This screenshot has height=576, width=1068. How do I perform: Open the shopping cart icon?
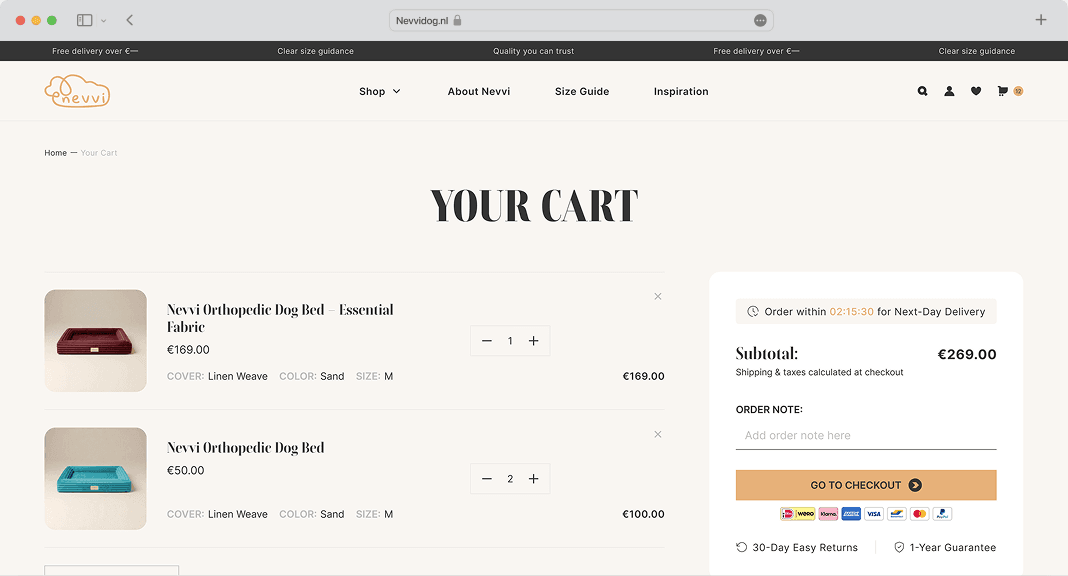coord(1002,91)
